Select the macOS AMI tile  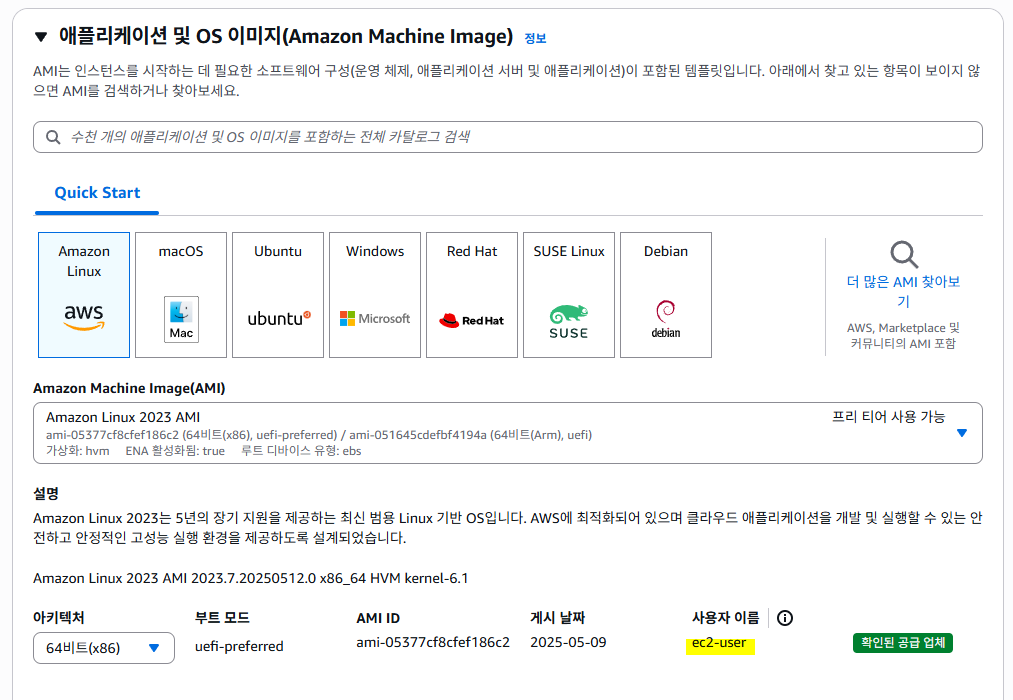[181, 295]
